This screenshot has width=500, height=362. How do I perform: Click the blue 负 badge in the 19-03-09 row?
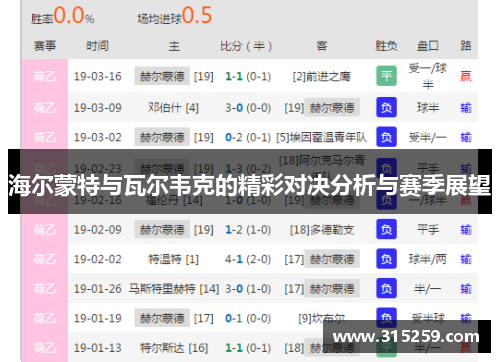[x=386, y=107]
